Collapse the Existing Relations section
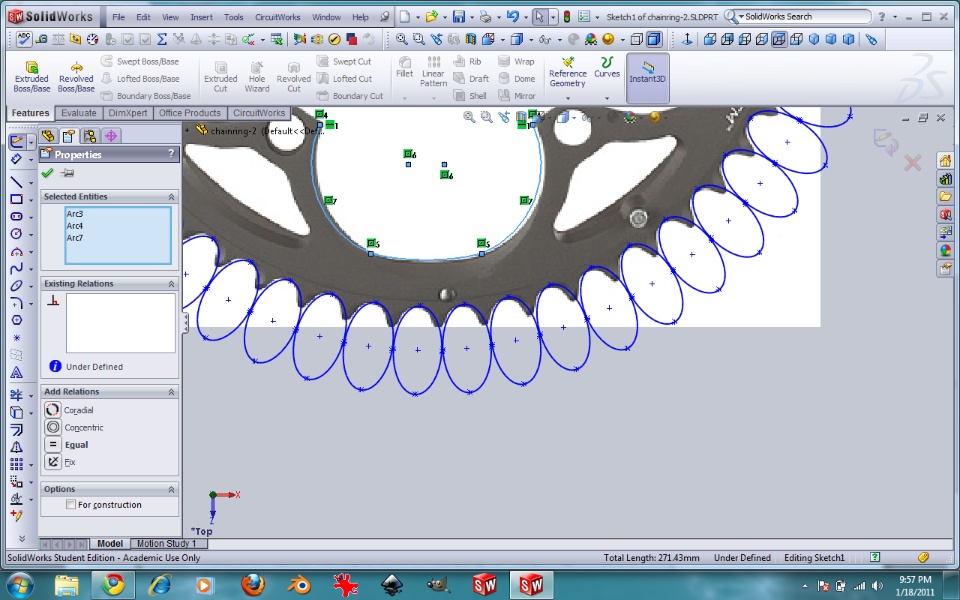 click(171, 283)
